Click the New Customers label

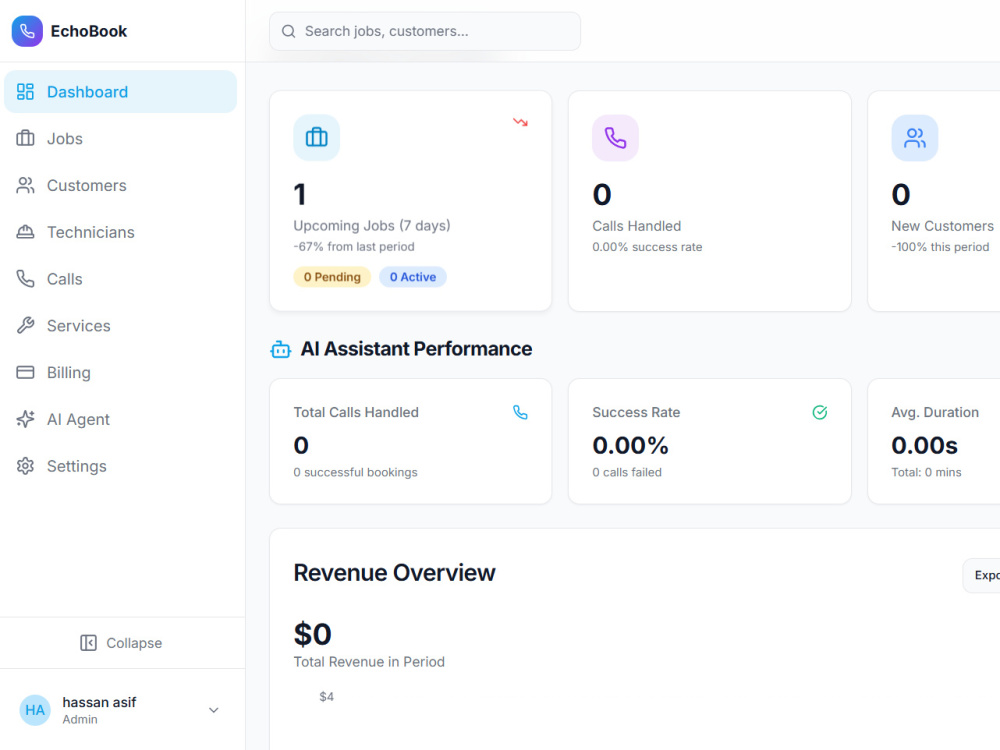pyautogui.click(x=943, y=226)
